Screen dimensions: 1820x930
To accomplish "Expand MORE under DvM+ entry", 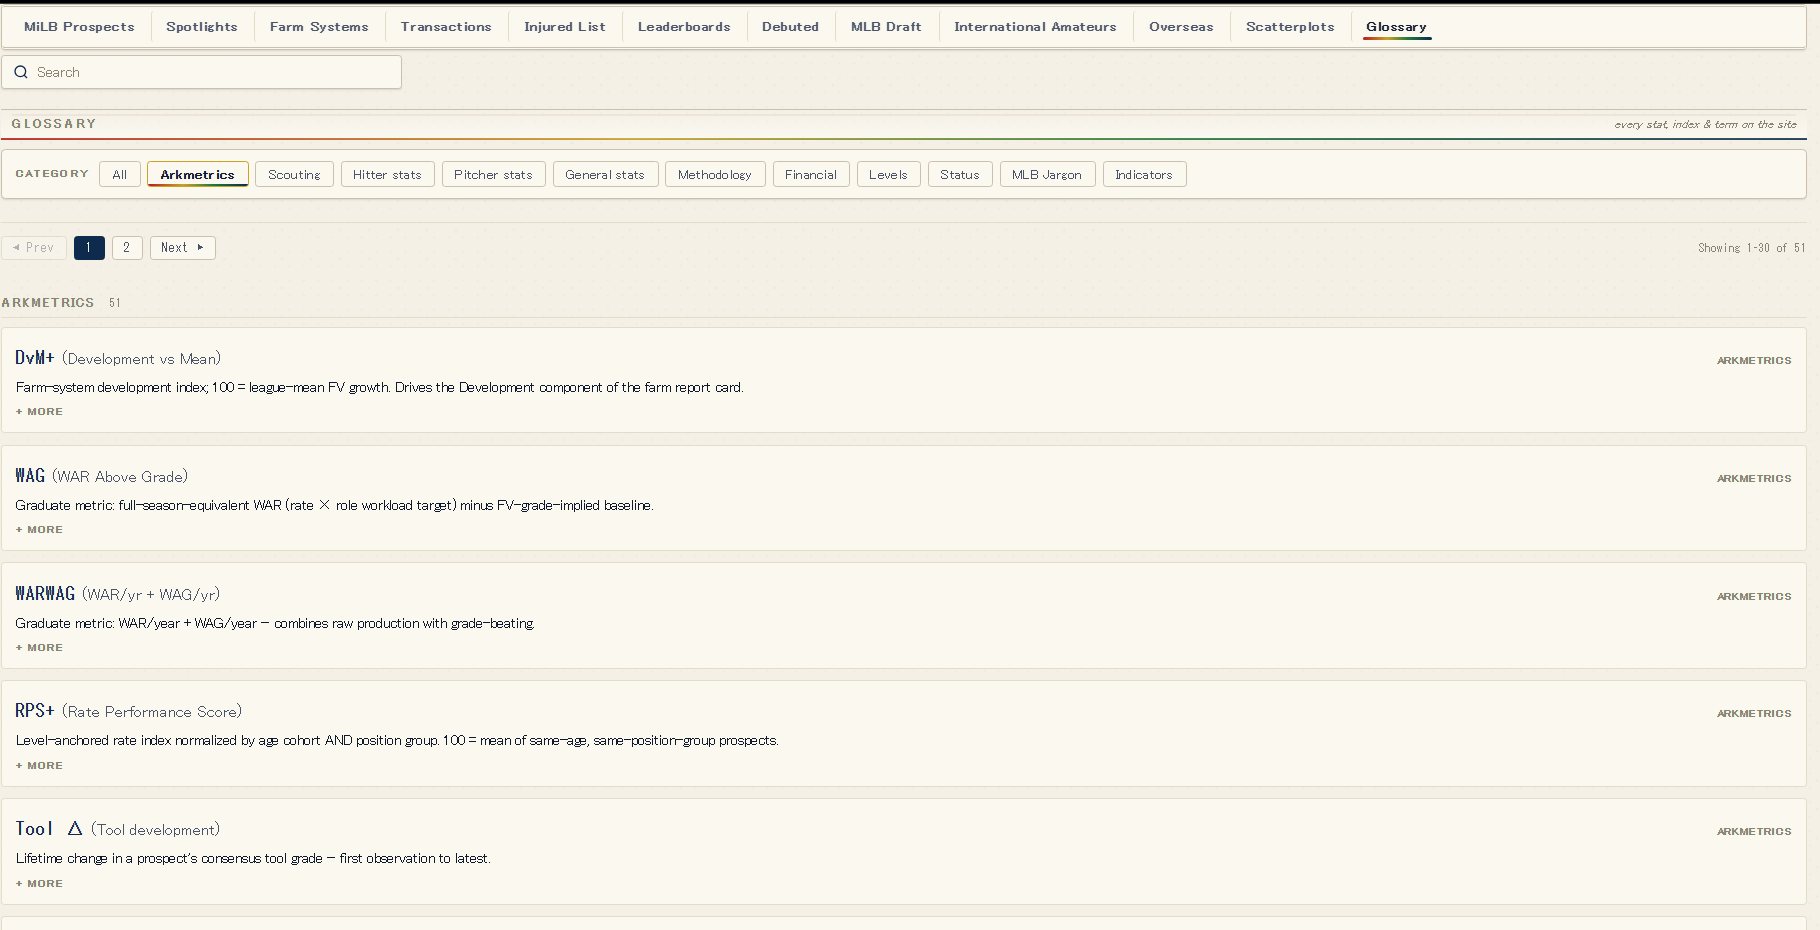I will click(39, 412).
